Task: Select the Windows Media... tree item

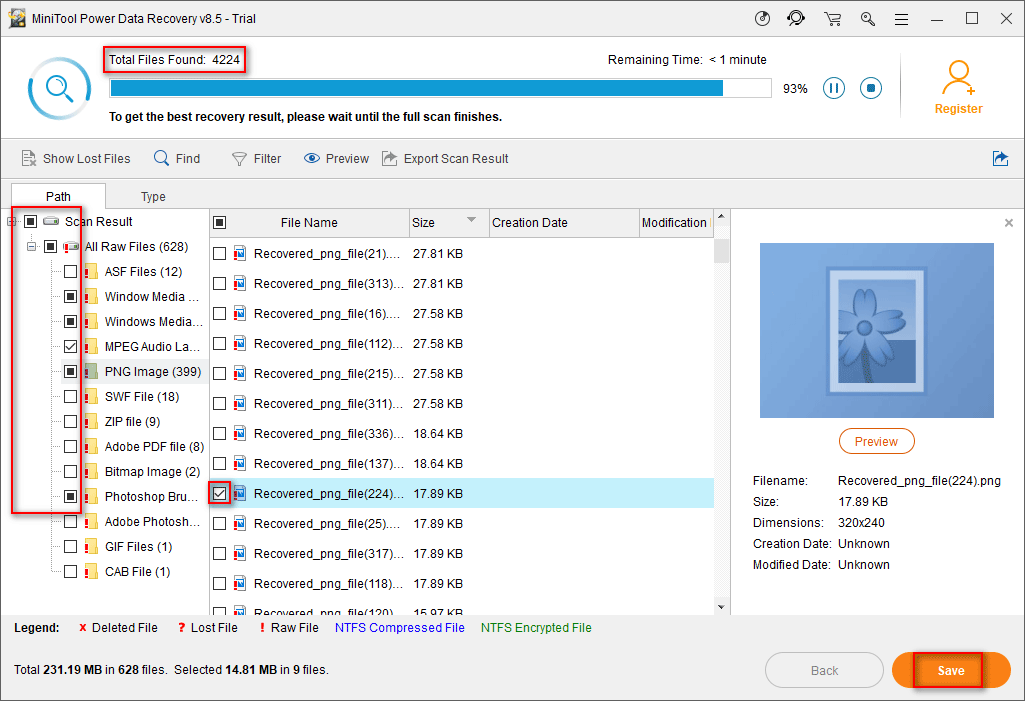Action: click(154, 321)
